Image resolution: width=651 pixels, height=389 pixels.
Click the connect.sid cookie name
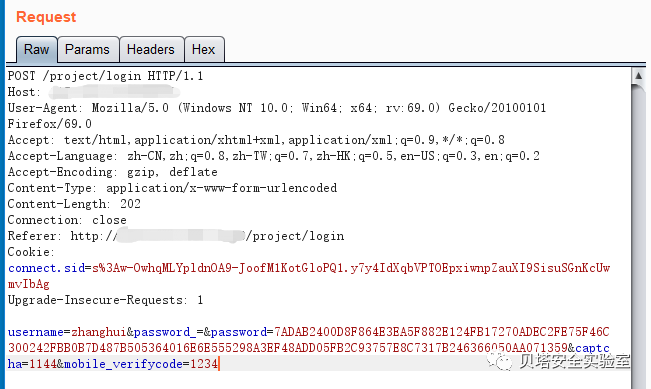[x=46, y=268]
